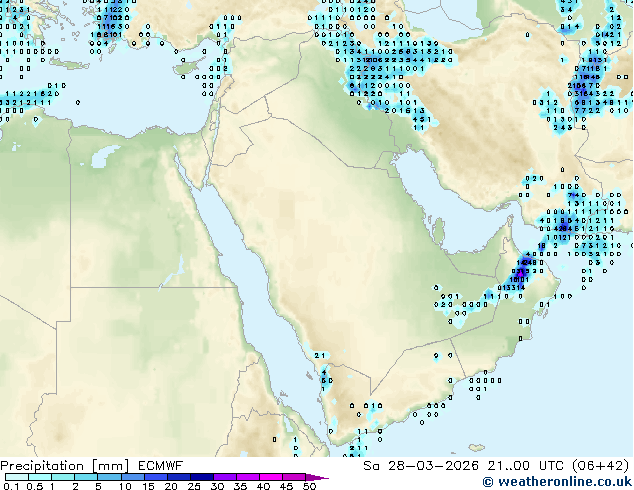Pick the 15–20 mm legend color swatch
Viewport: 634px width, 490px height.
click(155, 477)
